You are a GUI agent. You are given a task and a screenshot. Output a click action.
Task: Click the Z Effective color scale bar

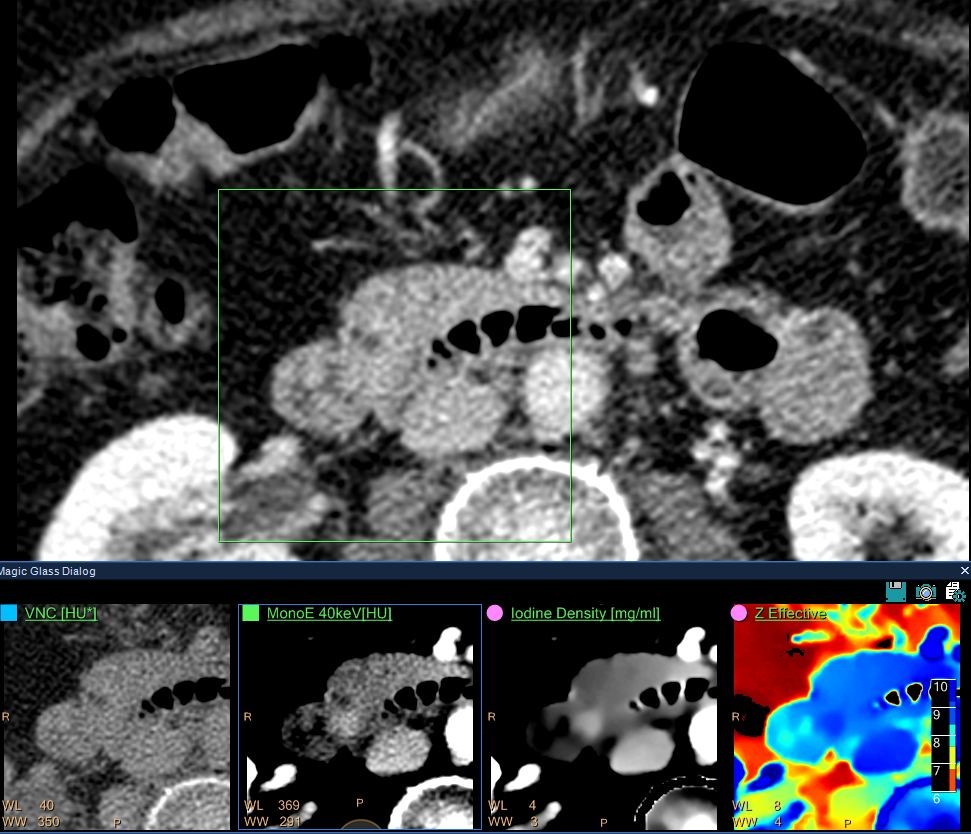click(x=940, y=742)
